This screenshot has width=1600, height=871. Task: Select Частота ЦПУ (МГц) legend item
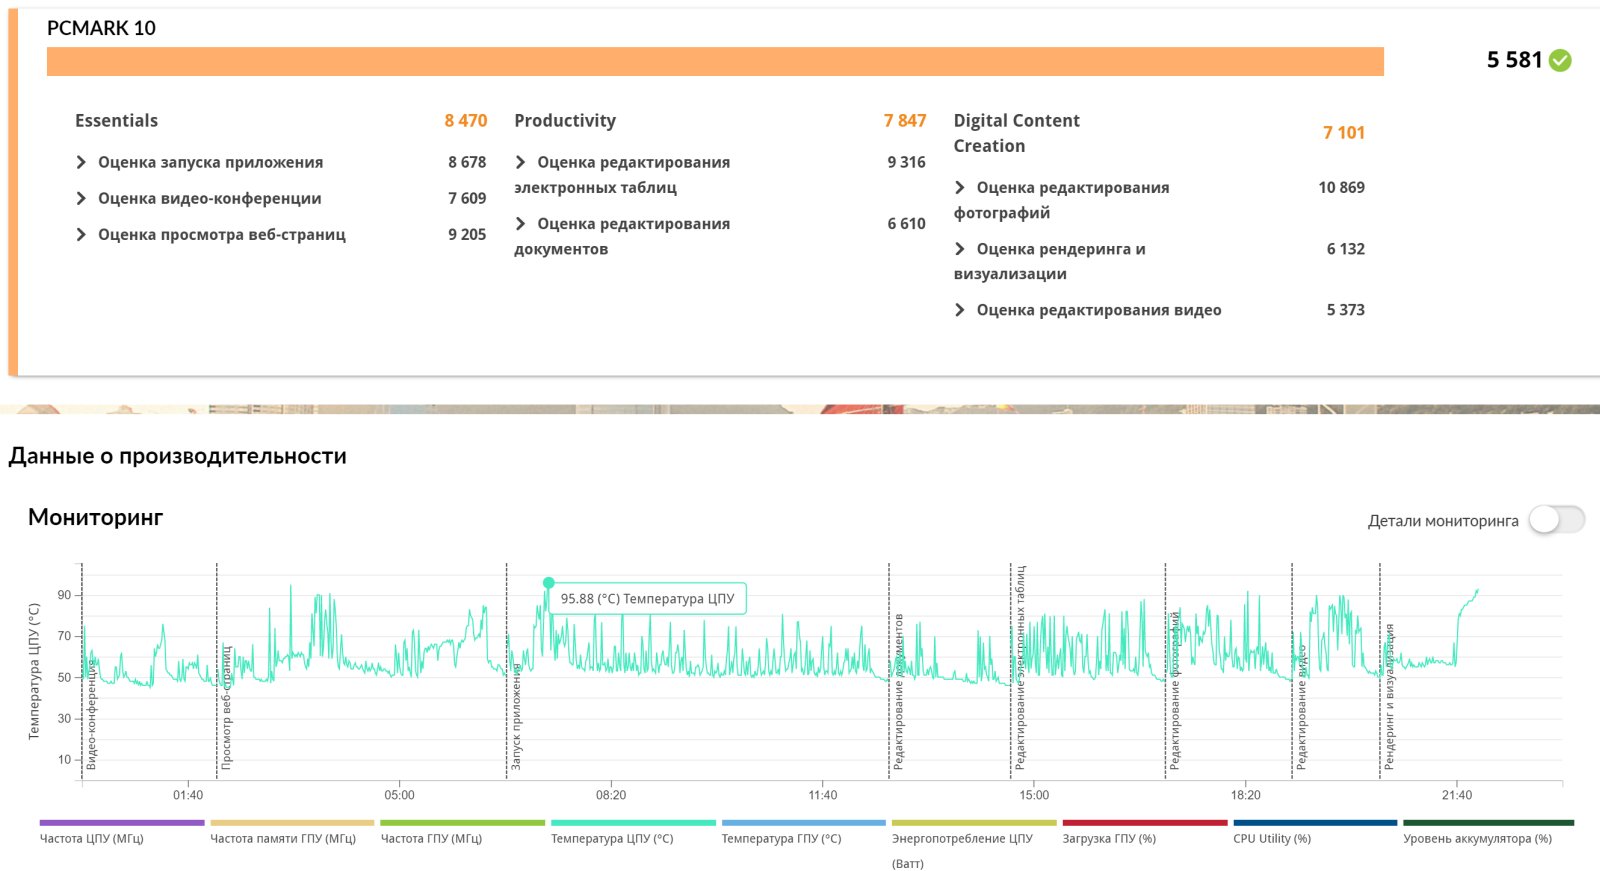[x=92, y=838]
